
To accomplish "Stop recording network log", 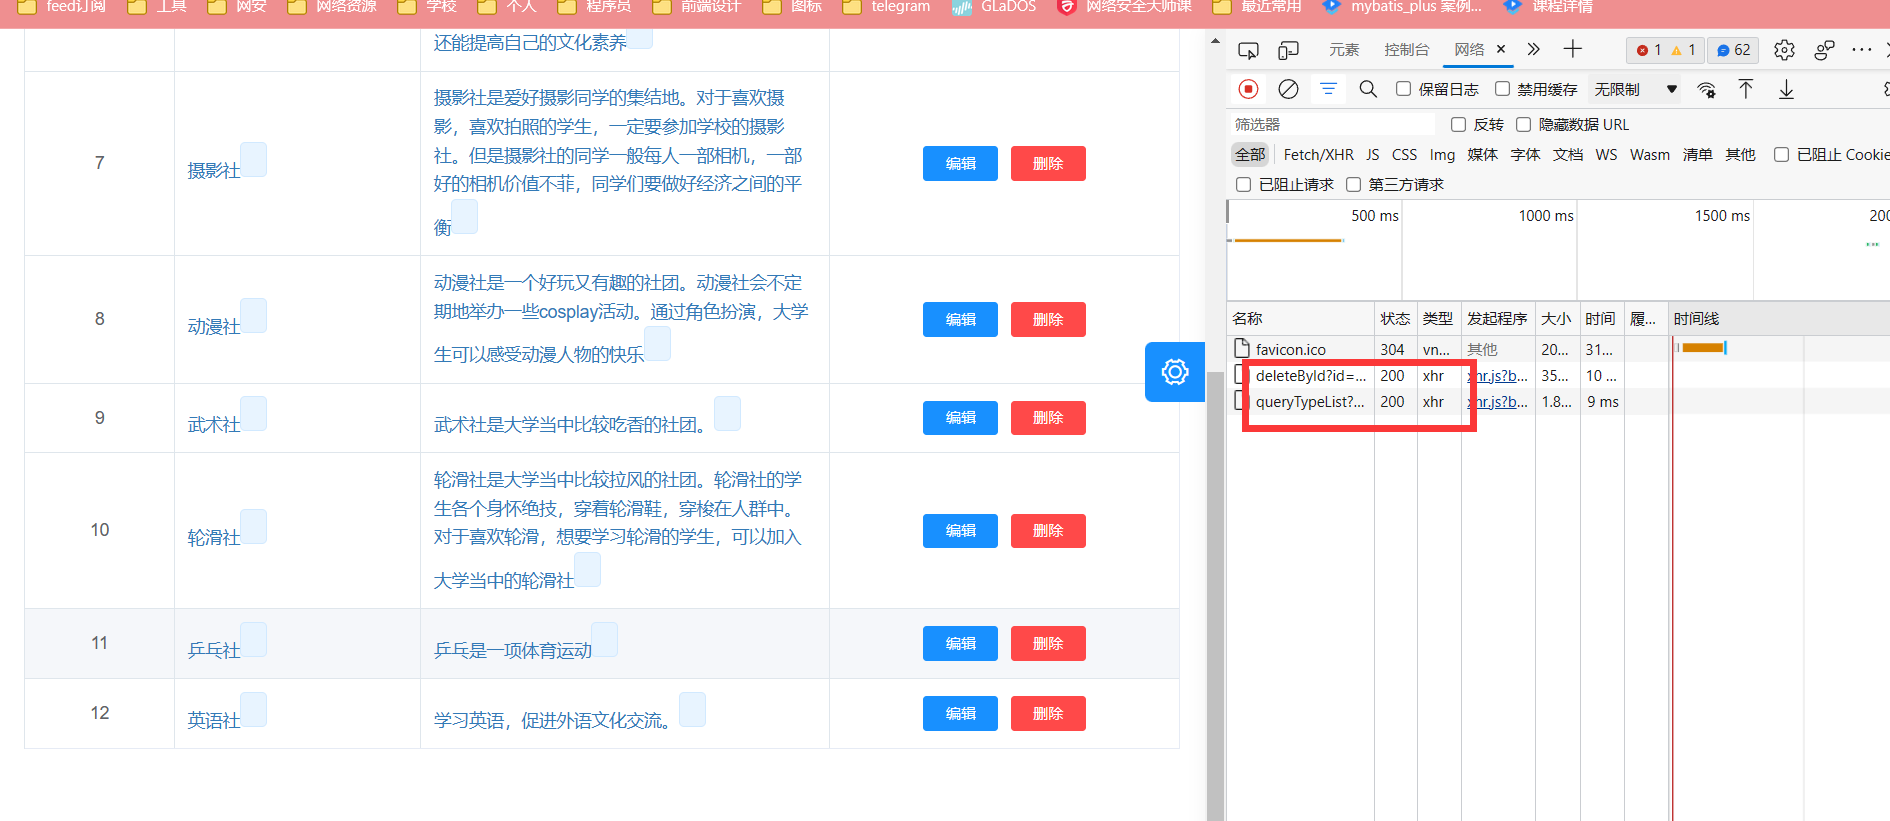I will [1248, 89].
